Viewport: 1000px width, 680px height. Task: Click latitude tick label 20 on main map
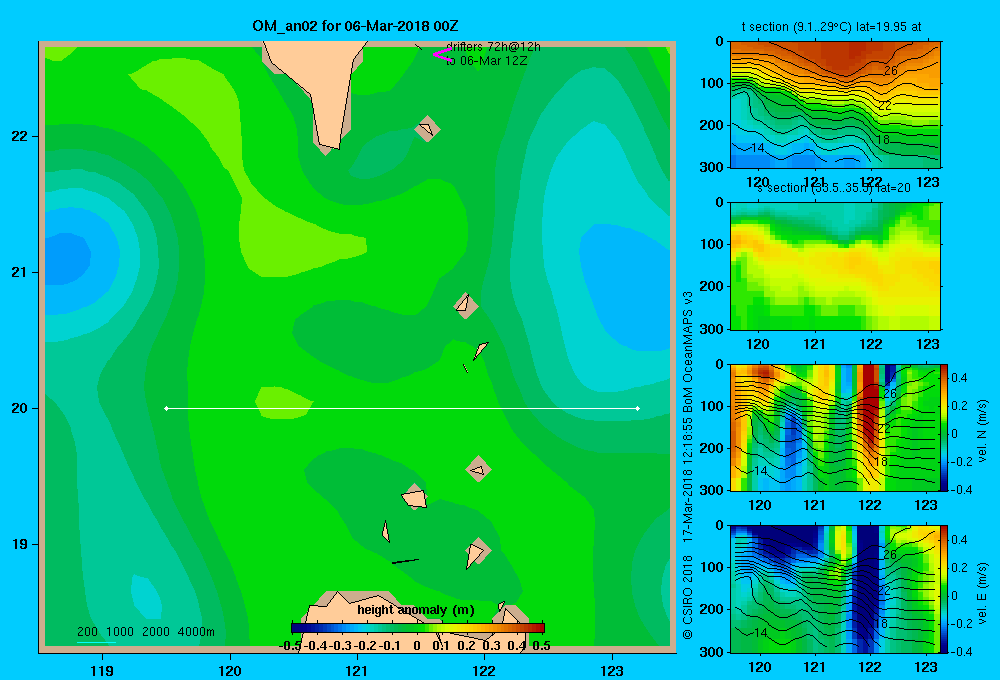click(x=20, y=408)
